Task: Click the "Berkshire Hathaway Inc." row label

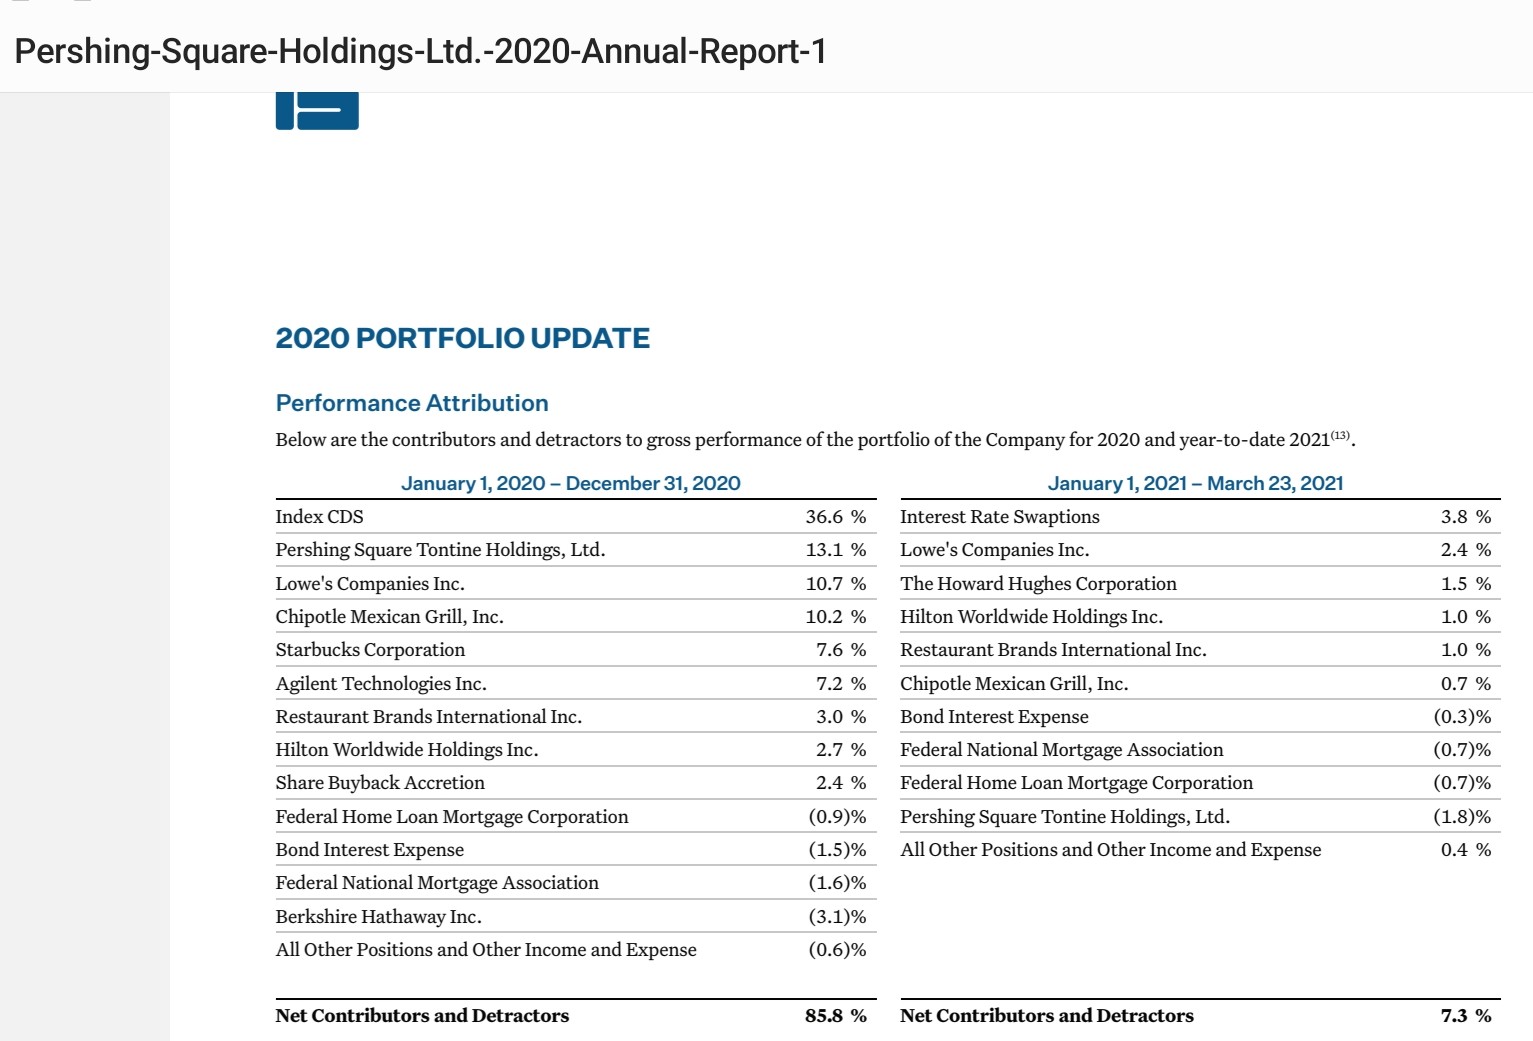Action: tap(379, 916)
